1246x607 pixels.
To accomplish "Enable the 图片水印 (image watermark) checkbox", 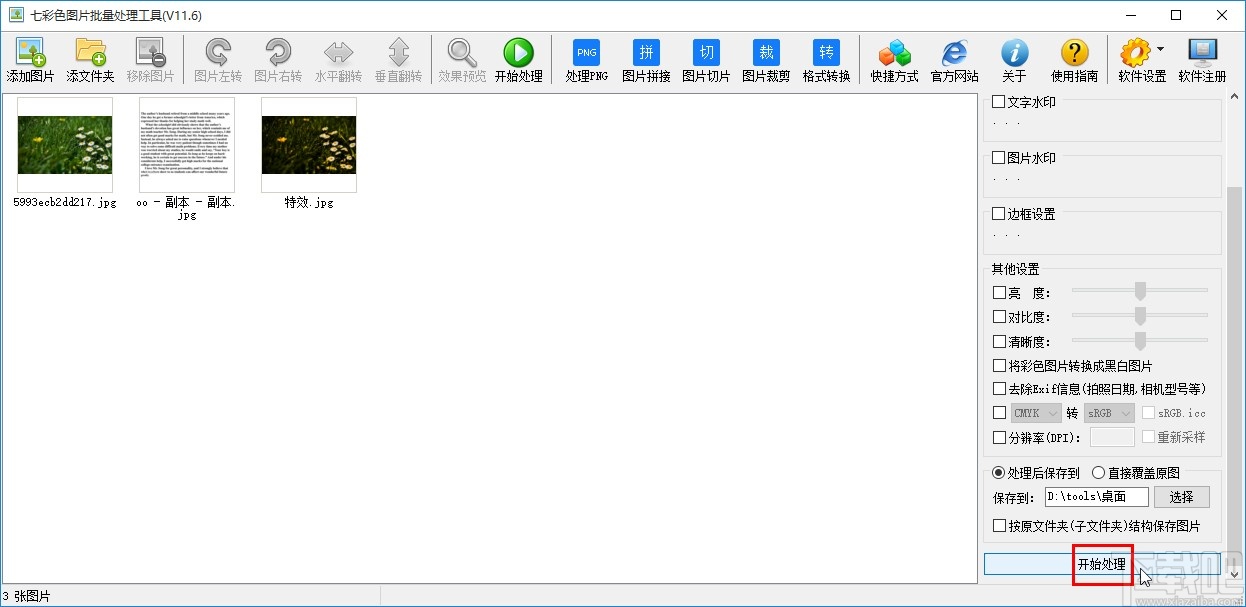I will click(999, 157).
